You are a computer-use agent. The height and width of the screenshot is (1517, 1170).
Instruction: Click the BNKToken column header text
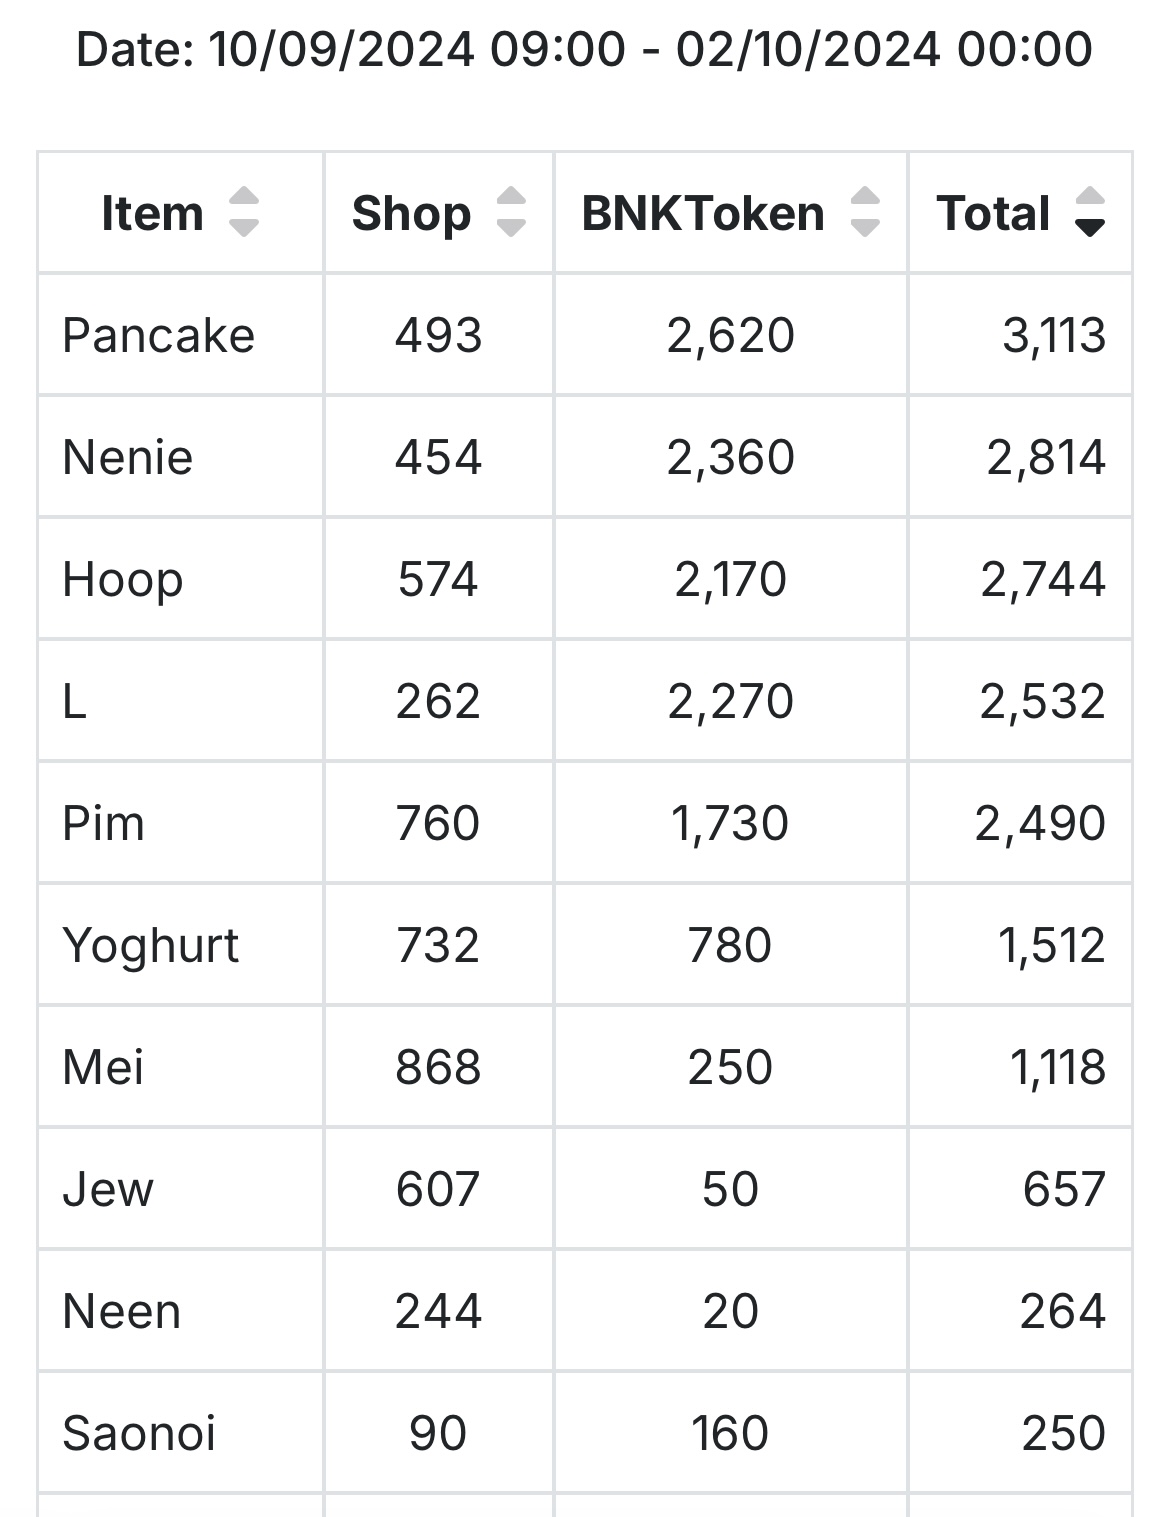coord(703,214)
